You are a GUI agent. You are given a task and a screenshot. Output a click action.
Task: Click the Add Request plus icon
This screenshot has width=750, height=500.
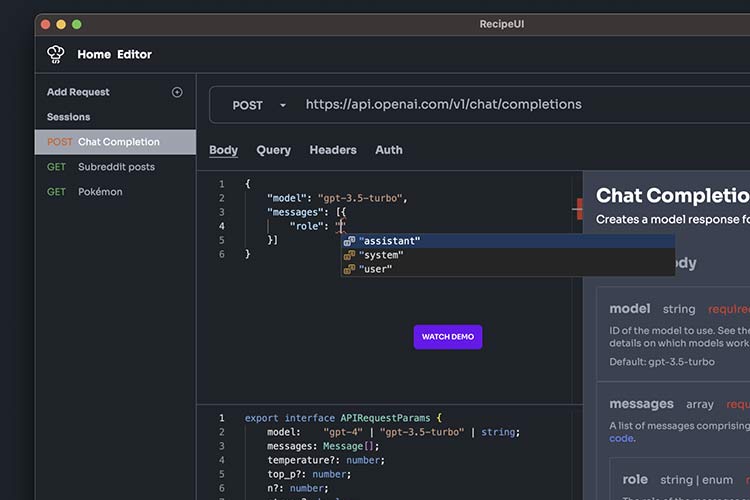pos(177,92)
